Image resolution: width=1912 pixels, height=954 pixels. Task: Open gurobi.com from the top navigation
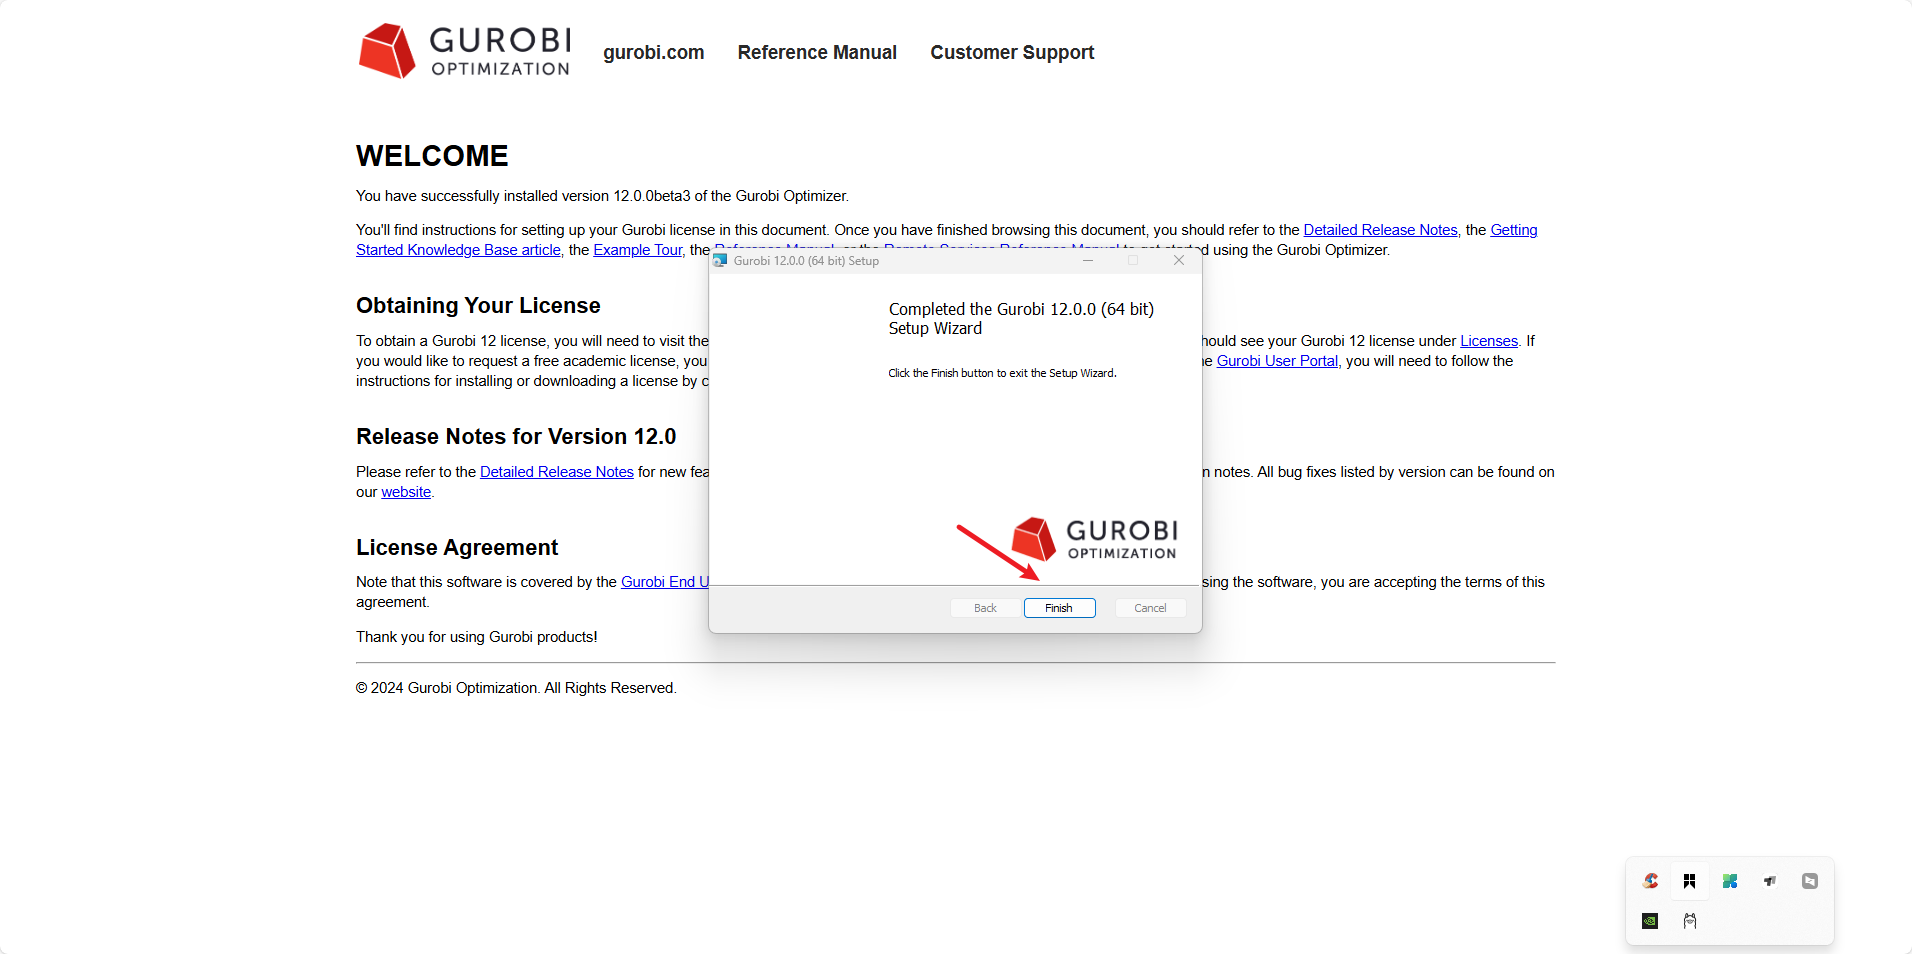click(654, 52)
